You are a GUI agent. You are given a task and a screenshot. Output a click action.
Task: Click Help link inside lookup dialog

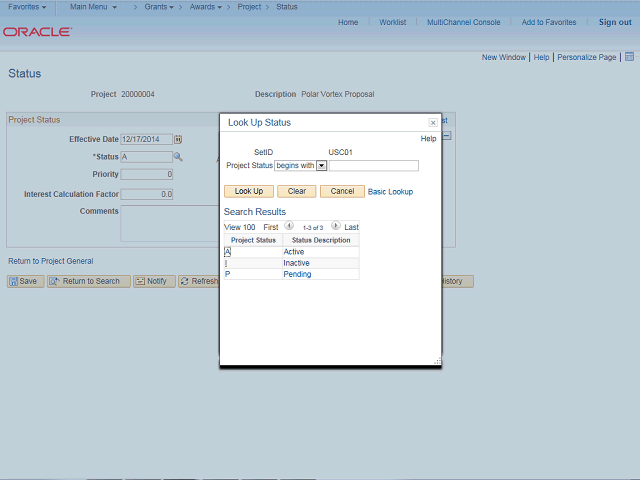tap(428, 139)
